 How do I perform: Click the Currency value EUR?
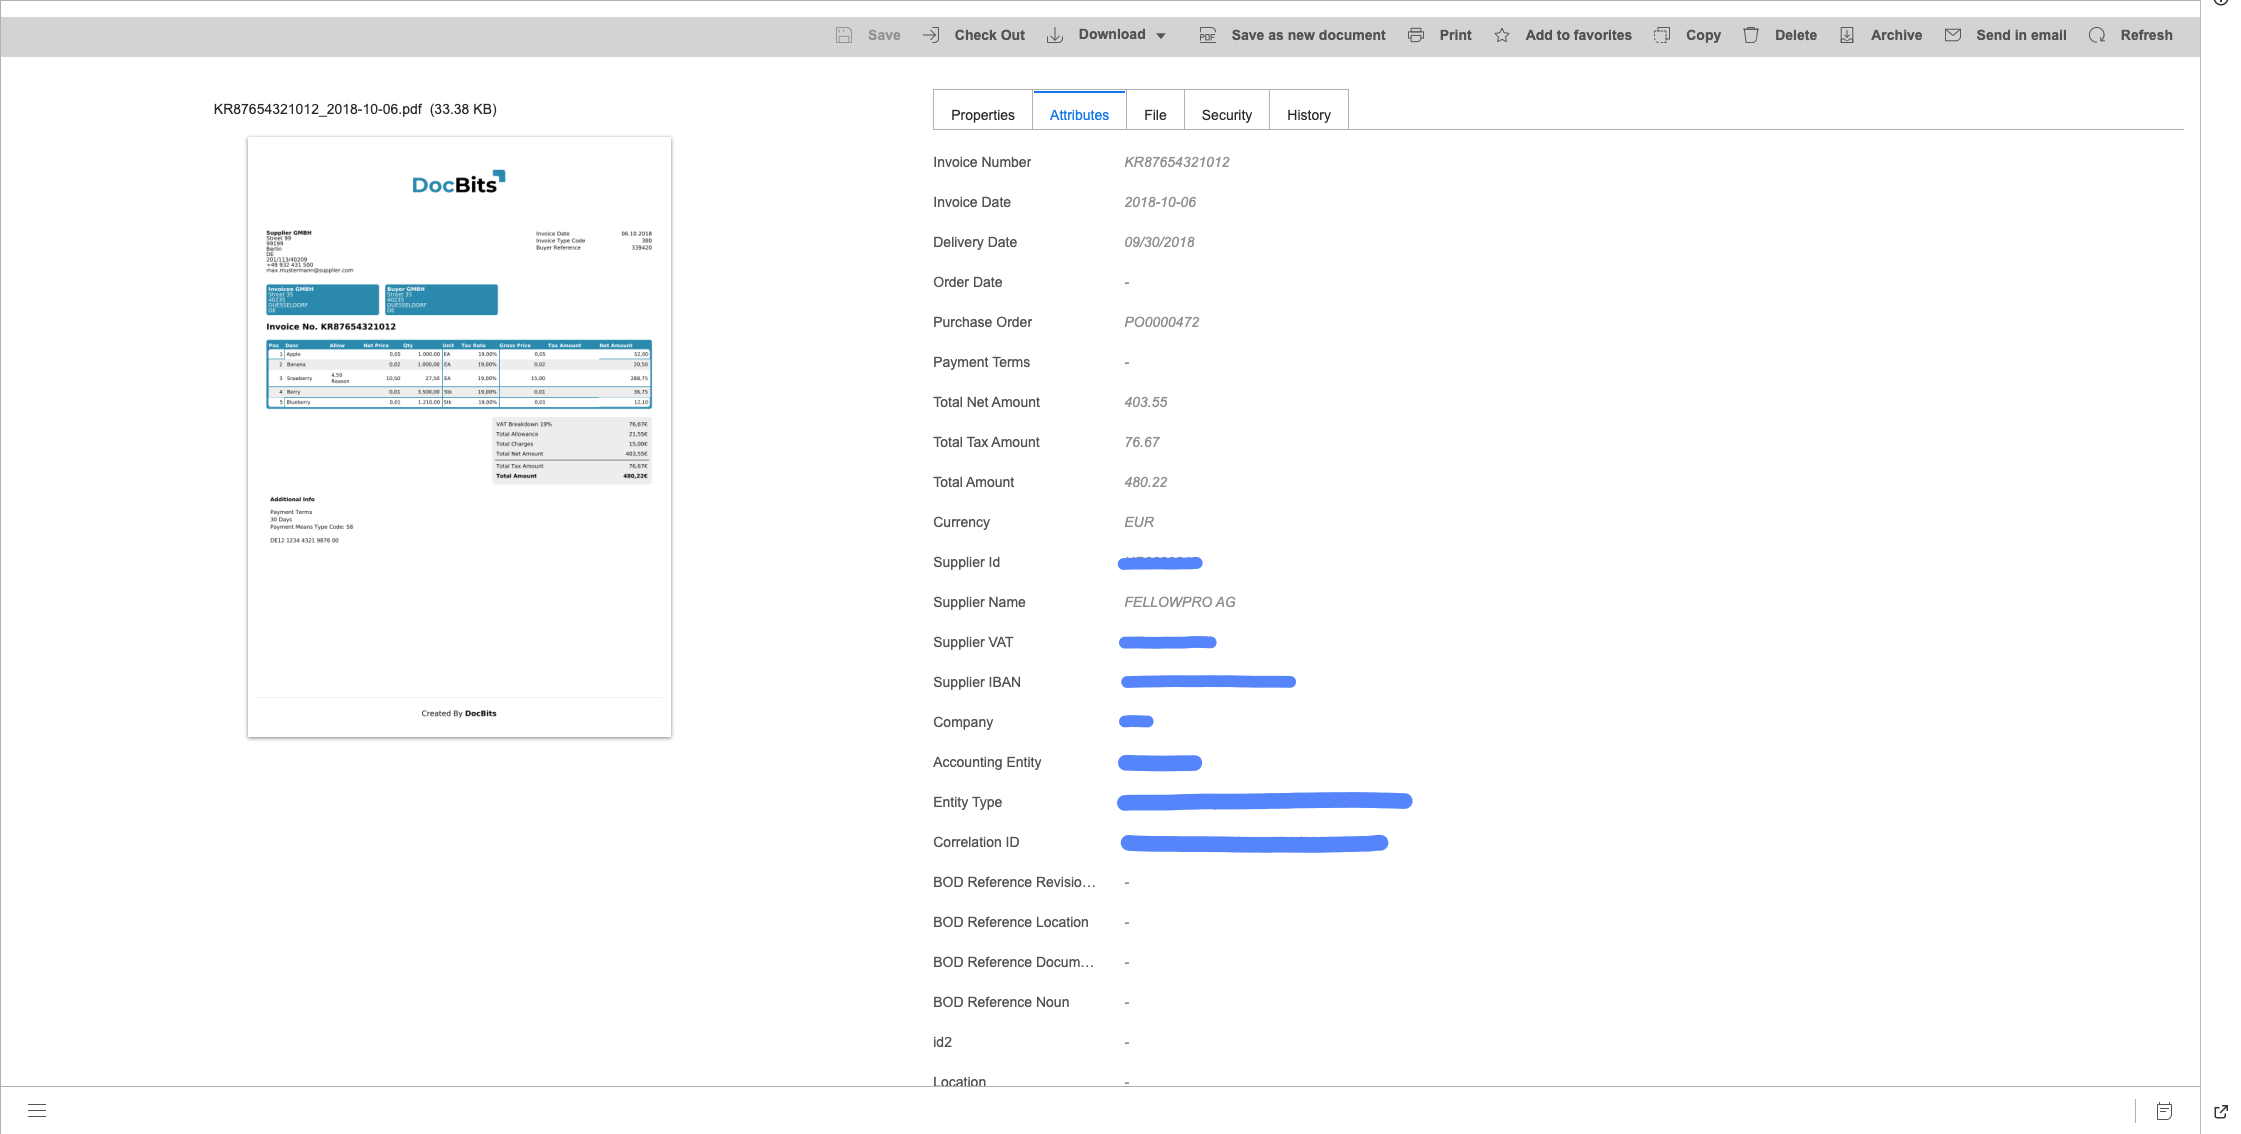click(1139, 522)
